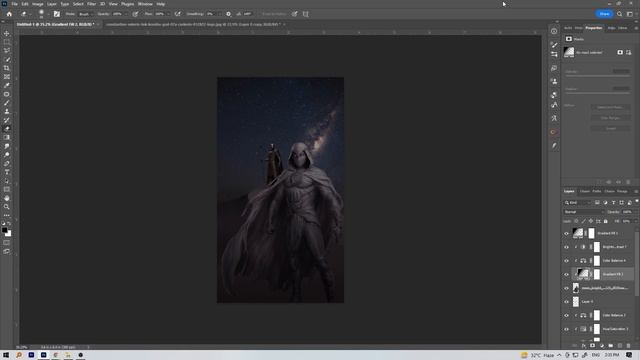Click the background color swatch
Image resolution: width=640 pixels, height=360 pixels.
(9, 234)
